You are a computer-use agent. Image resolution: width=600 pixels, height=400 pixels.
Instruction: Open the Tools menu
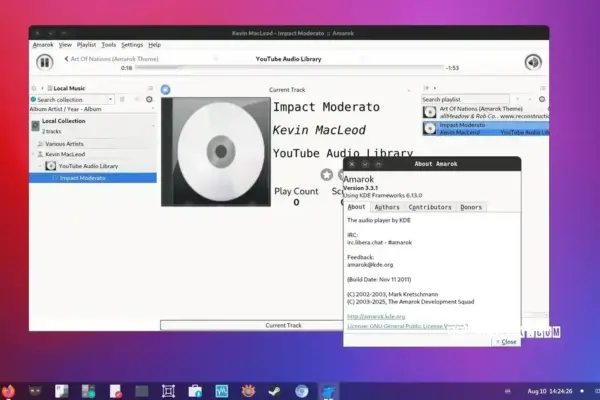pos(109,45)
